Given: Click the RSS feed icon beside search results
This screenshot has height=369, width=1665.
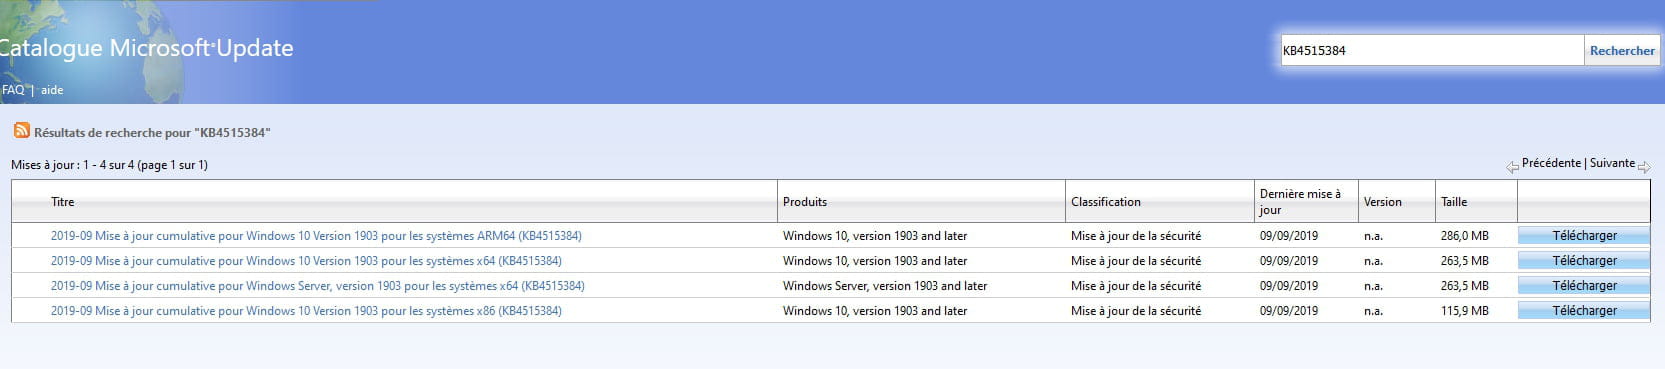Looking at the screenshot, I should click(21, 131).
